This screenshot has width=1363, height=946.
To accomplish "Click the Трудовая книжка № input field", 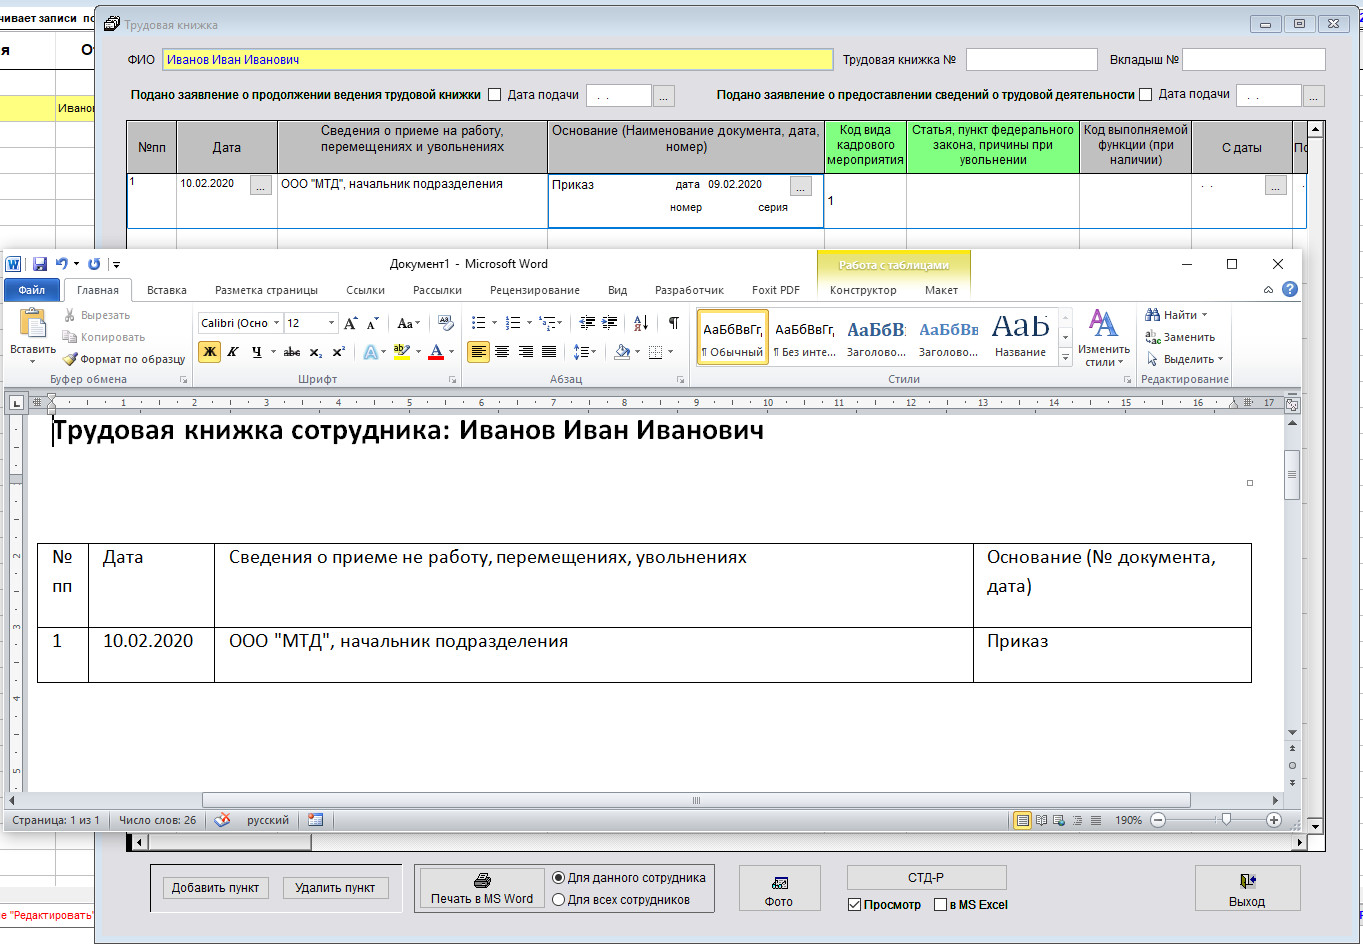I will 1031,60.
